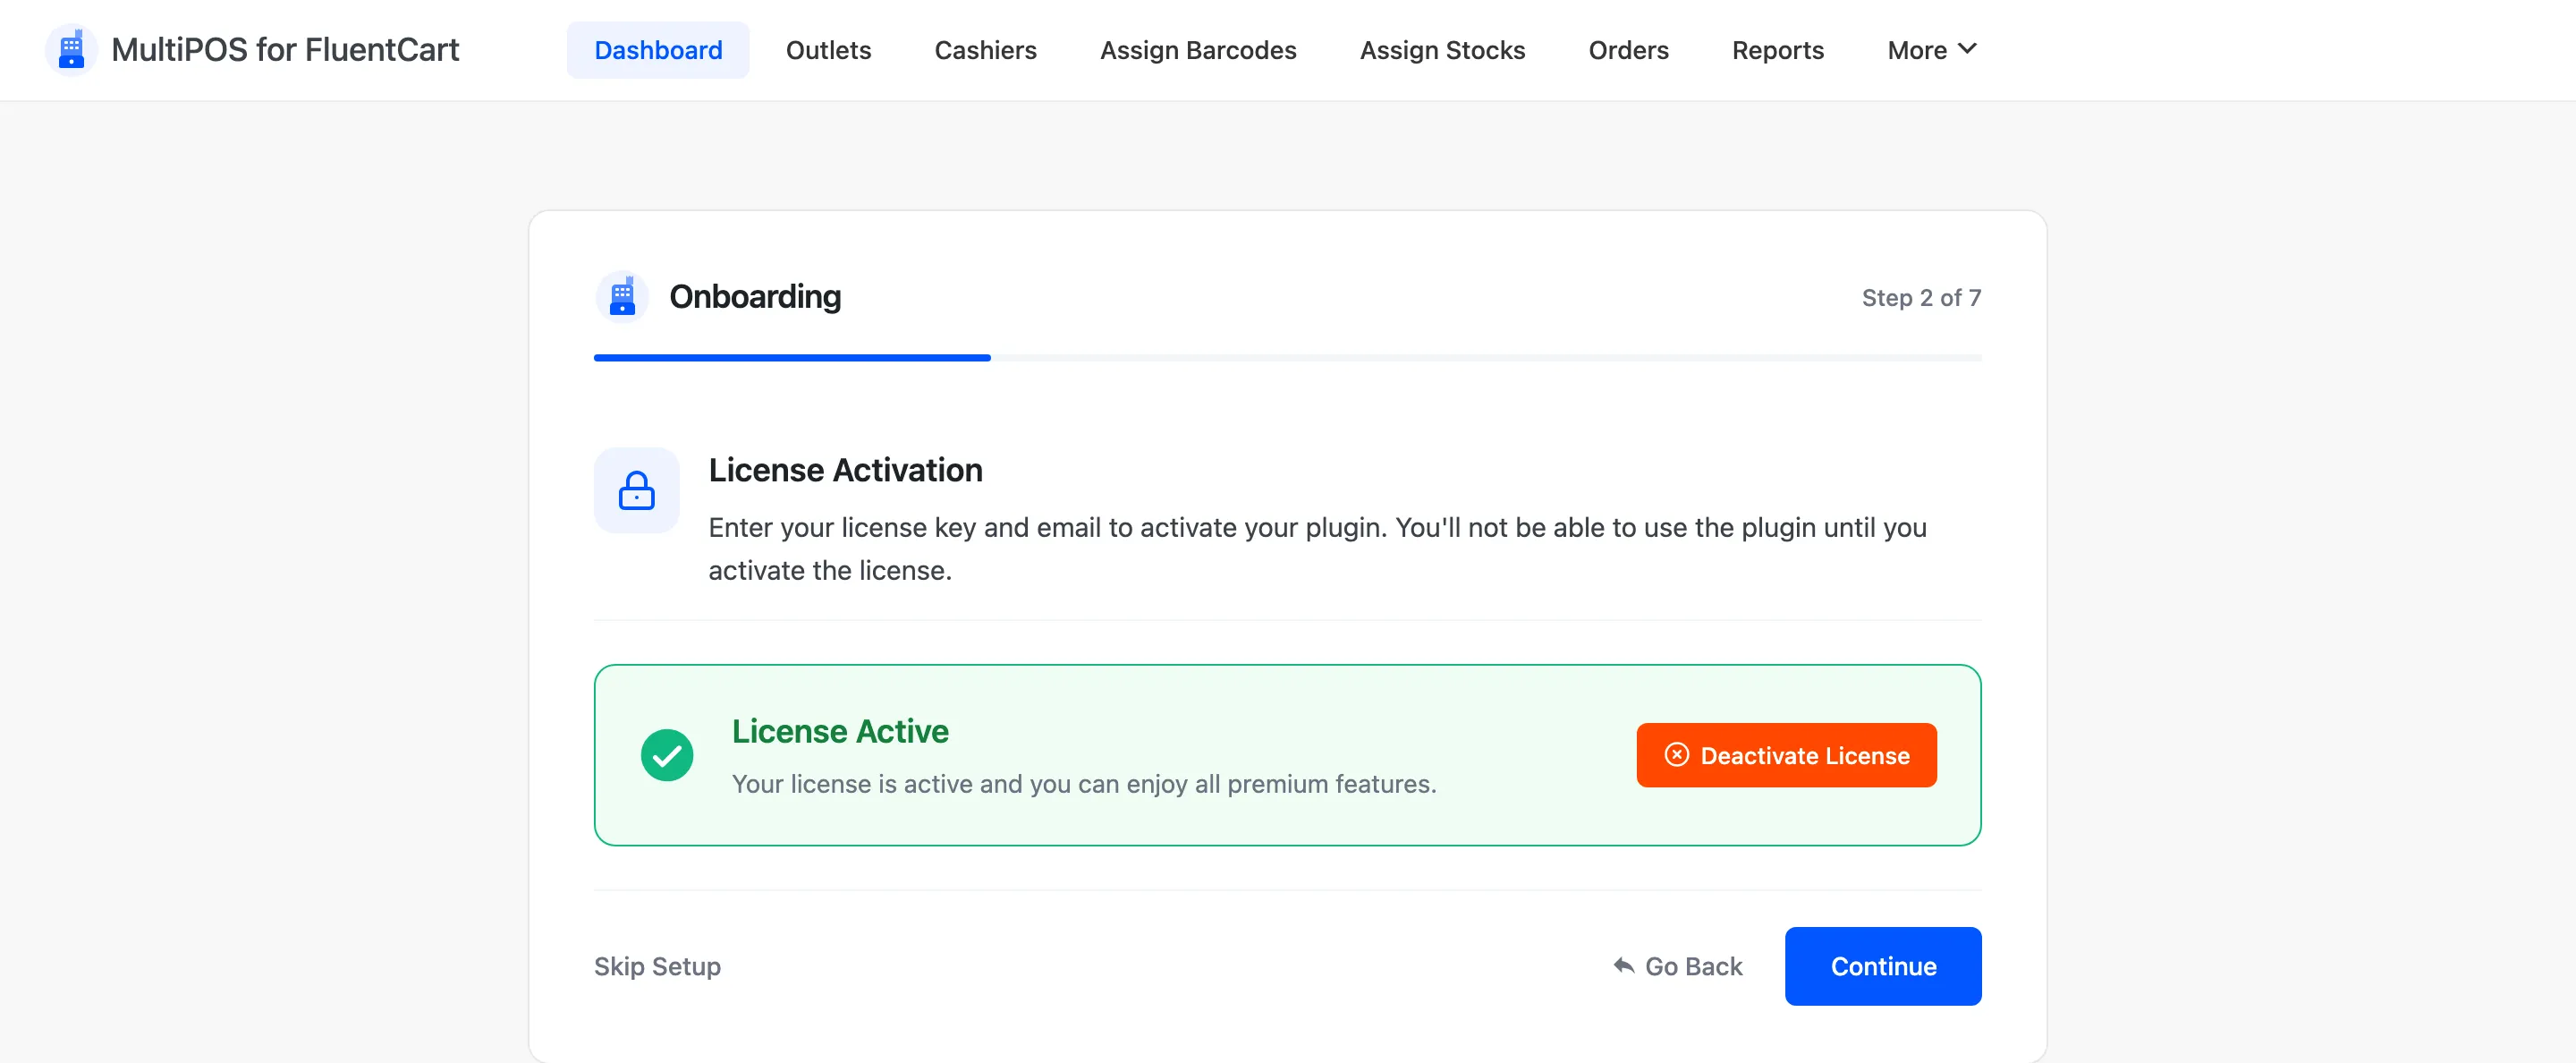Click the License Activation lock icon

[636, 490]
